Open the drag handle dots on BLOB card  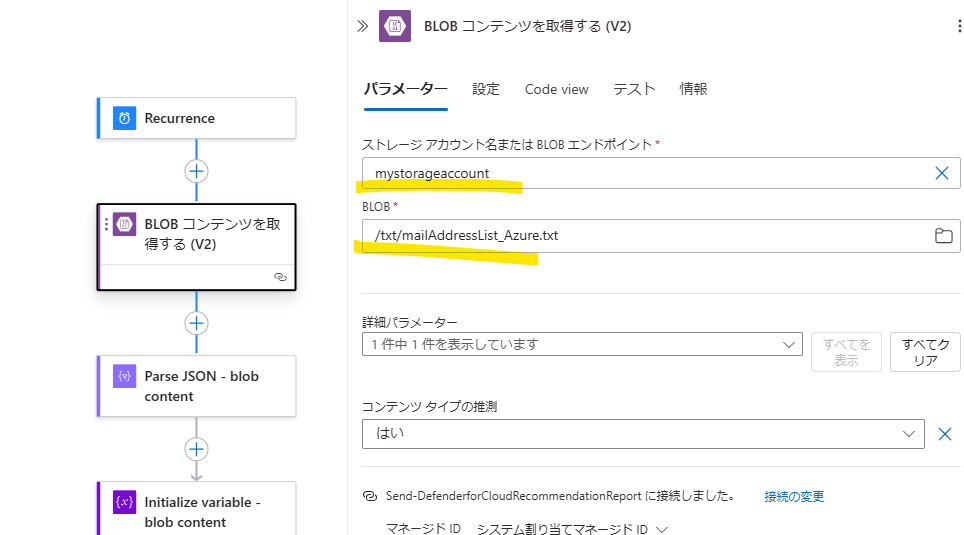click(106, 224)
